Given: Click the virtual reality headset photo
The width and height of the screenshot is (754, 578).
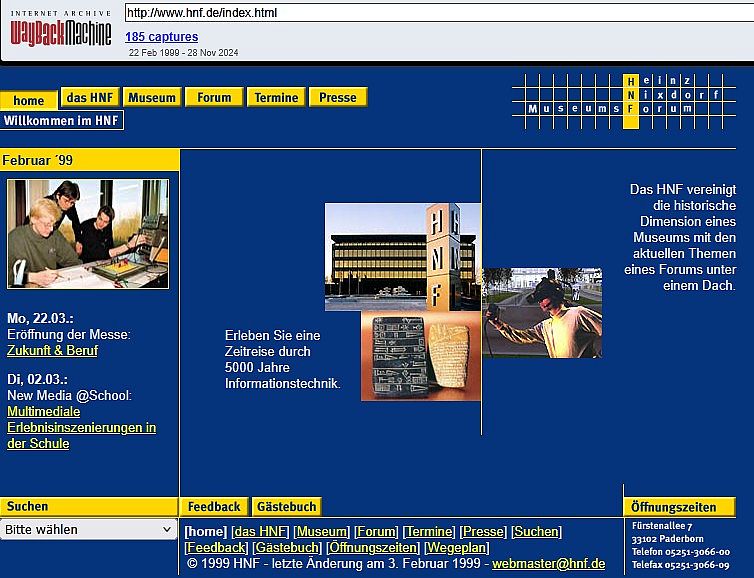Looking at the screenshot, I should 542,312.
